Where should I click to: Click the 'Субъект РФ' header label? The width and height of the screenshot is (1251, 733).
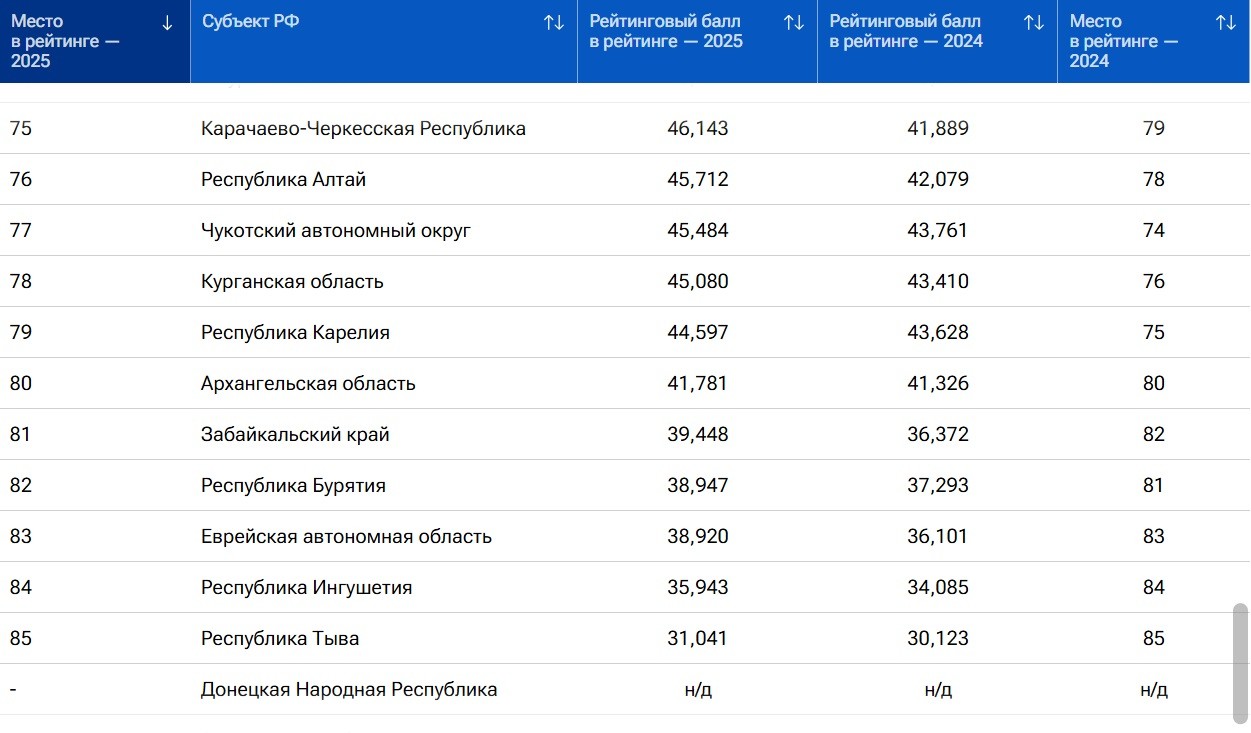point(249,22)
